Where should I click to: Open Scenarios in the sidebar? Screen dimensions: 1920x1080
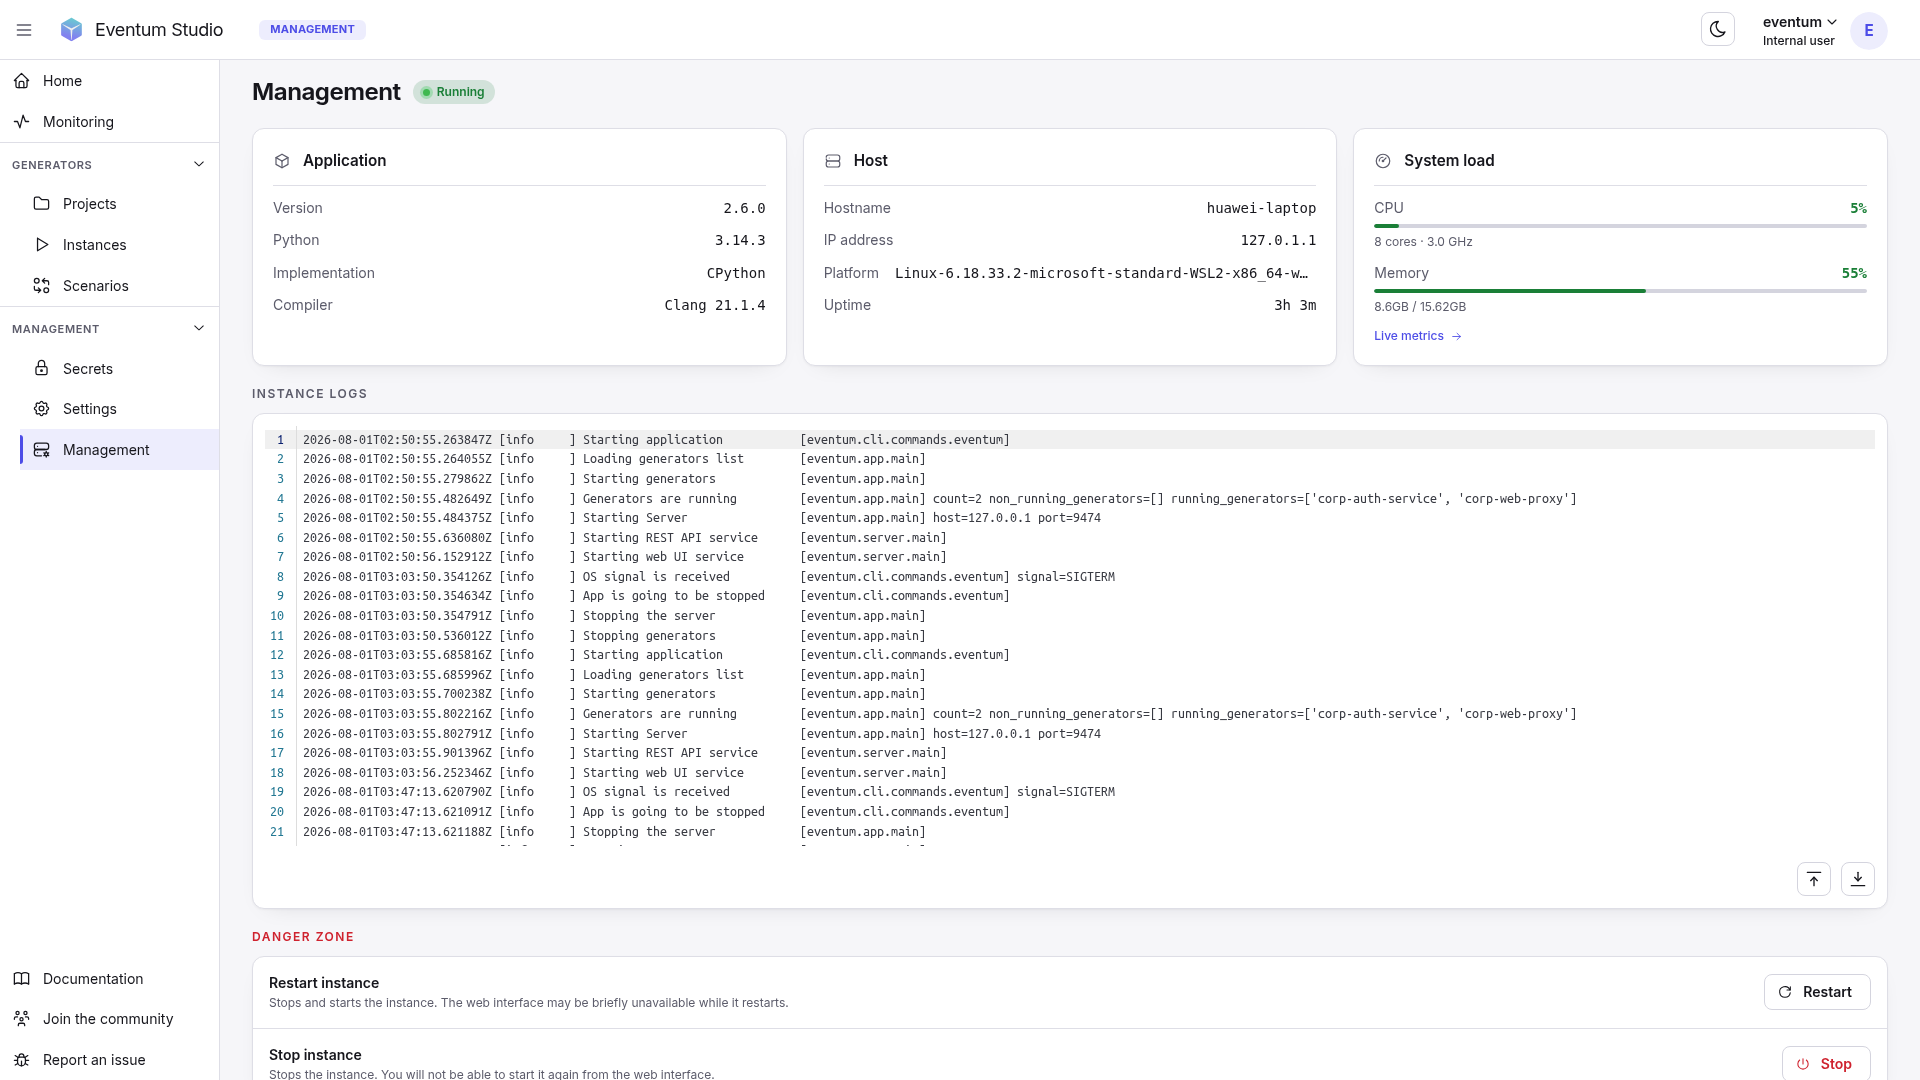pyautogui.click(x=119, y=286)
